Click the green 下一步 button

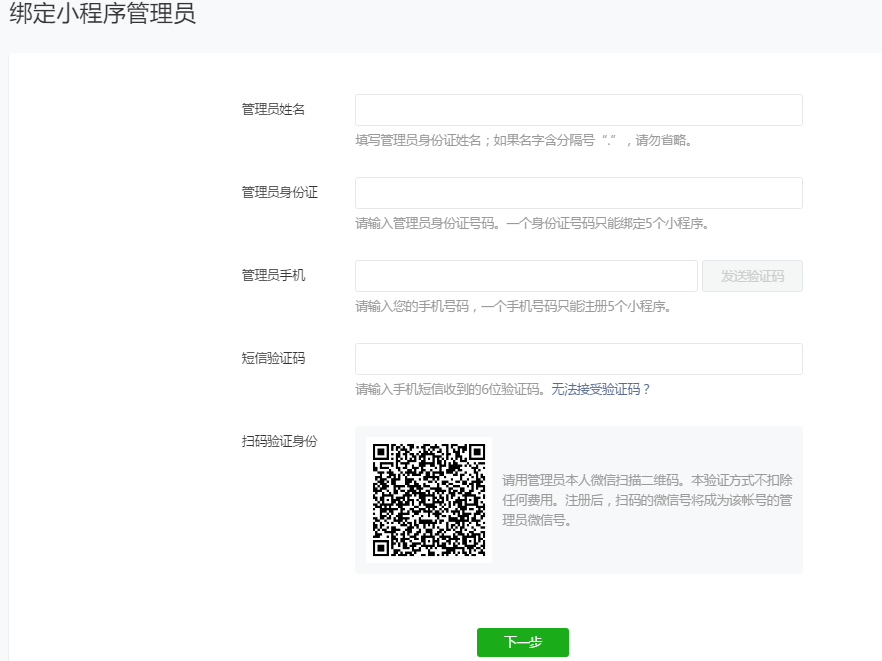click(x=523, y=642)
